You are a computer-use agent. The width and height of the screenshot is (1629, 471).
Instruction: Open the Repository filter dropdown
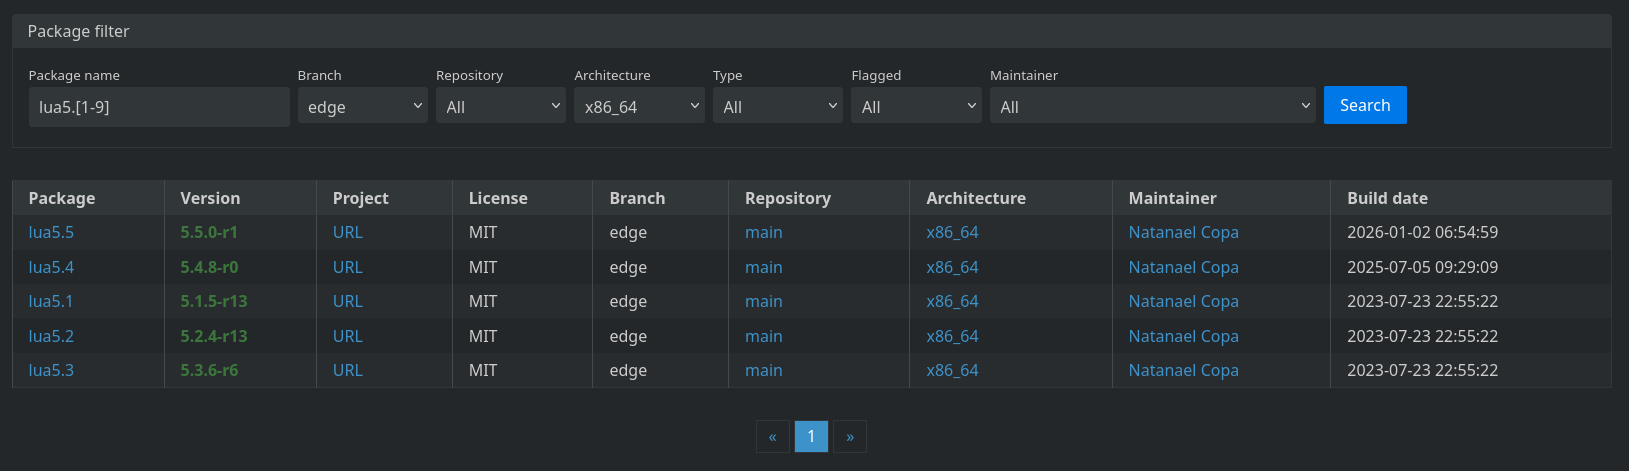[501, 107]
